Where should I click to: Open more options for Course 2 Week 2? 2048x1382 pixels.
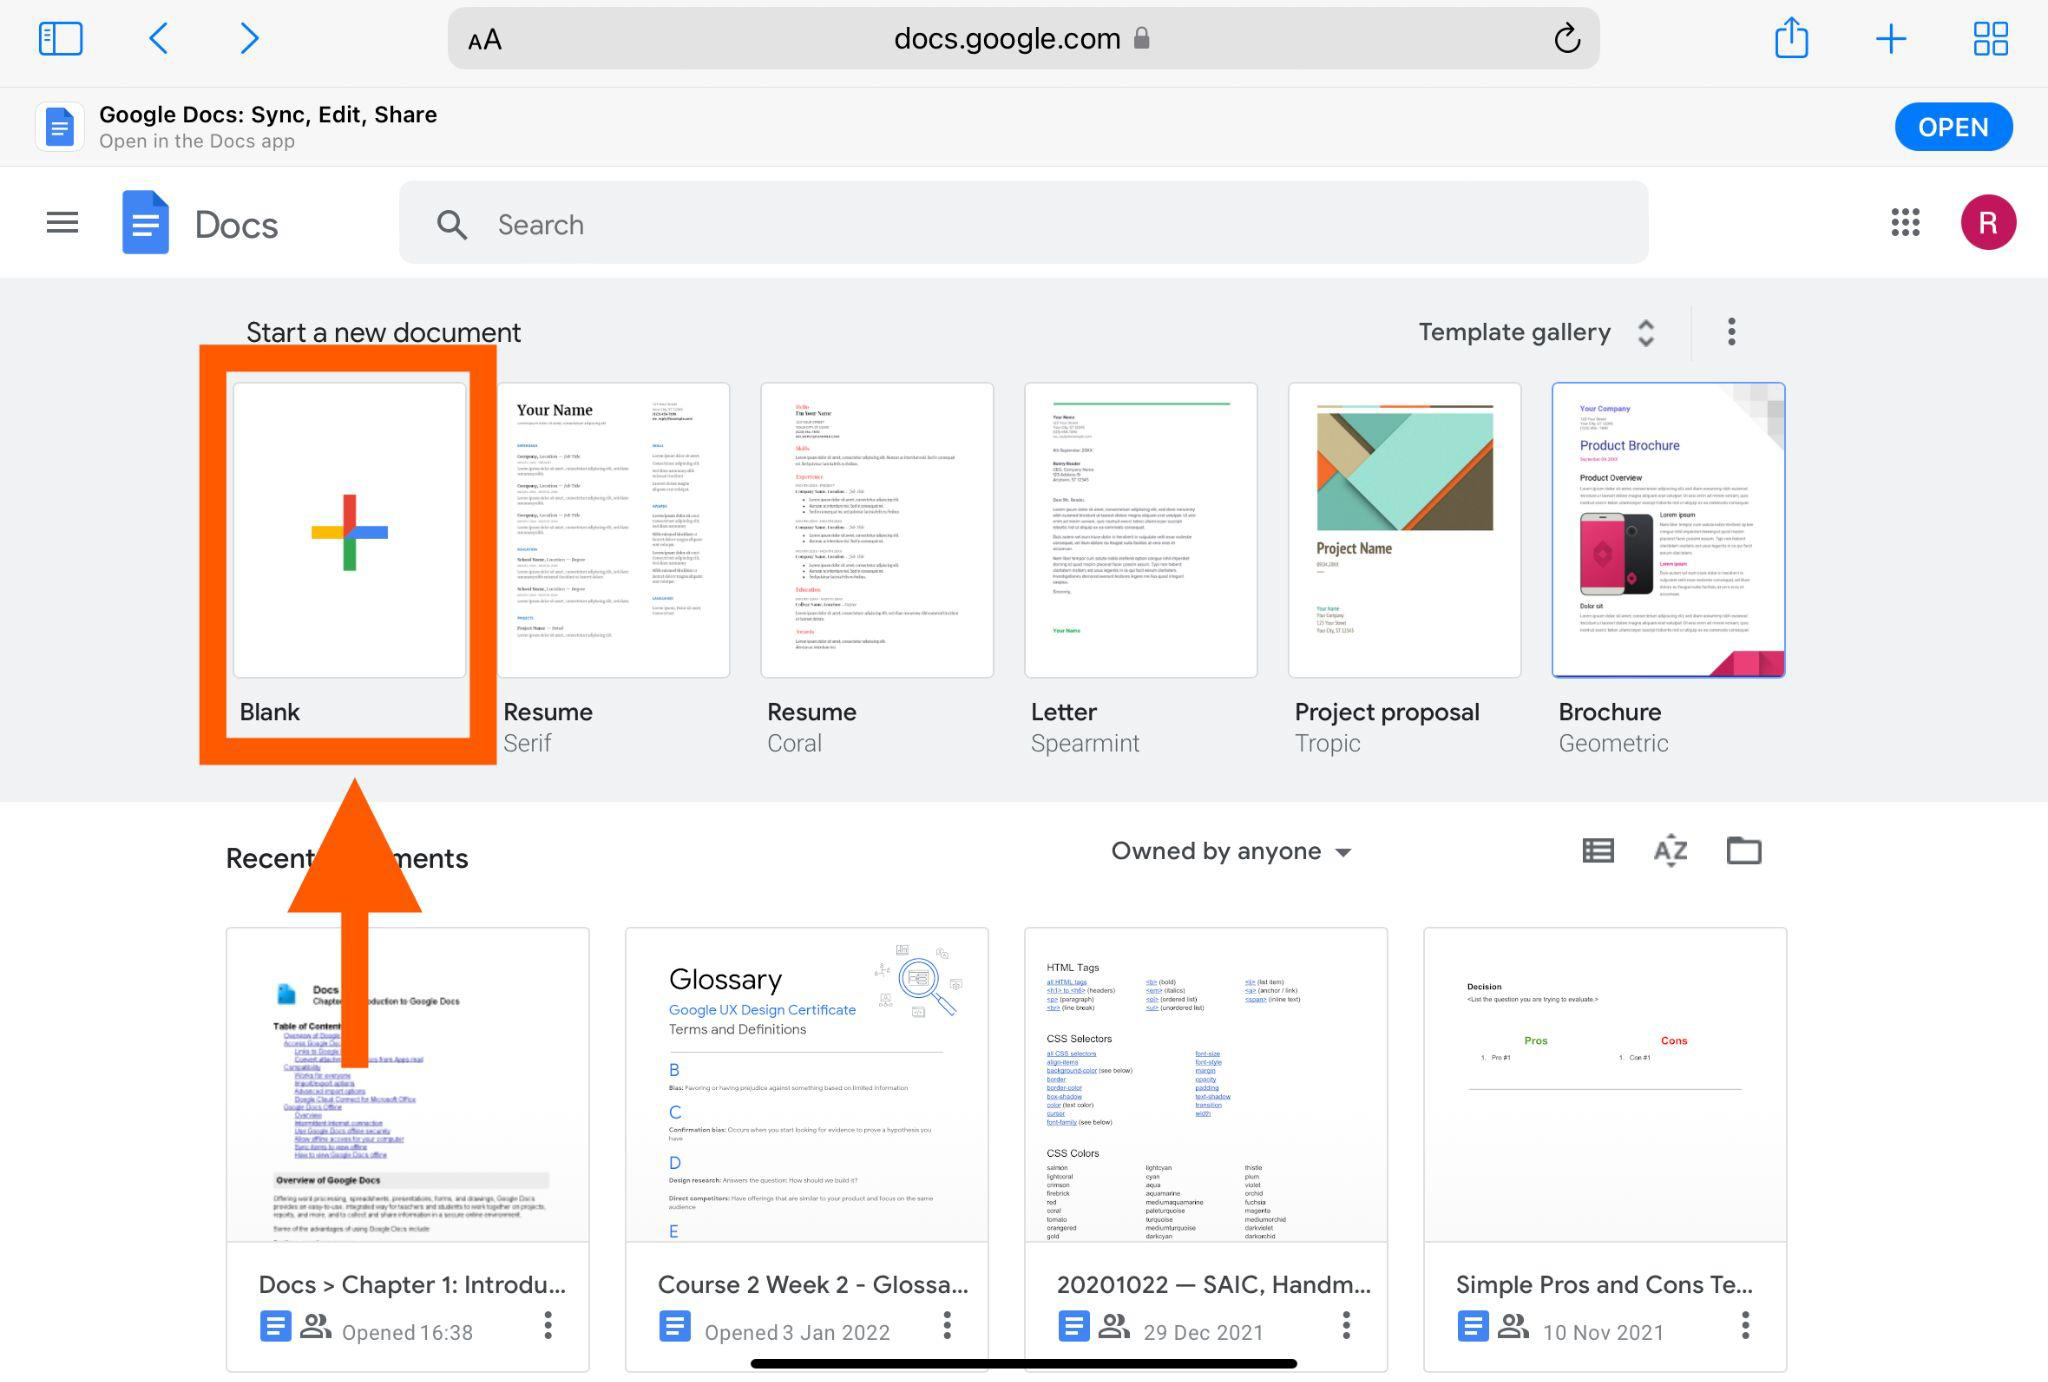click(947, 1326)
